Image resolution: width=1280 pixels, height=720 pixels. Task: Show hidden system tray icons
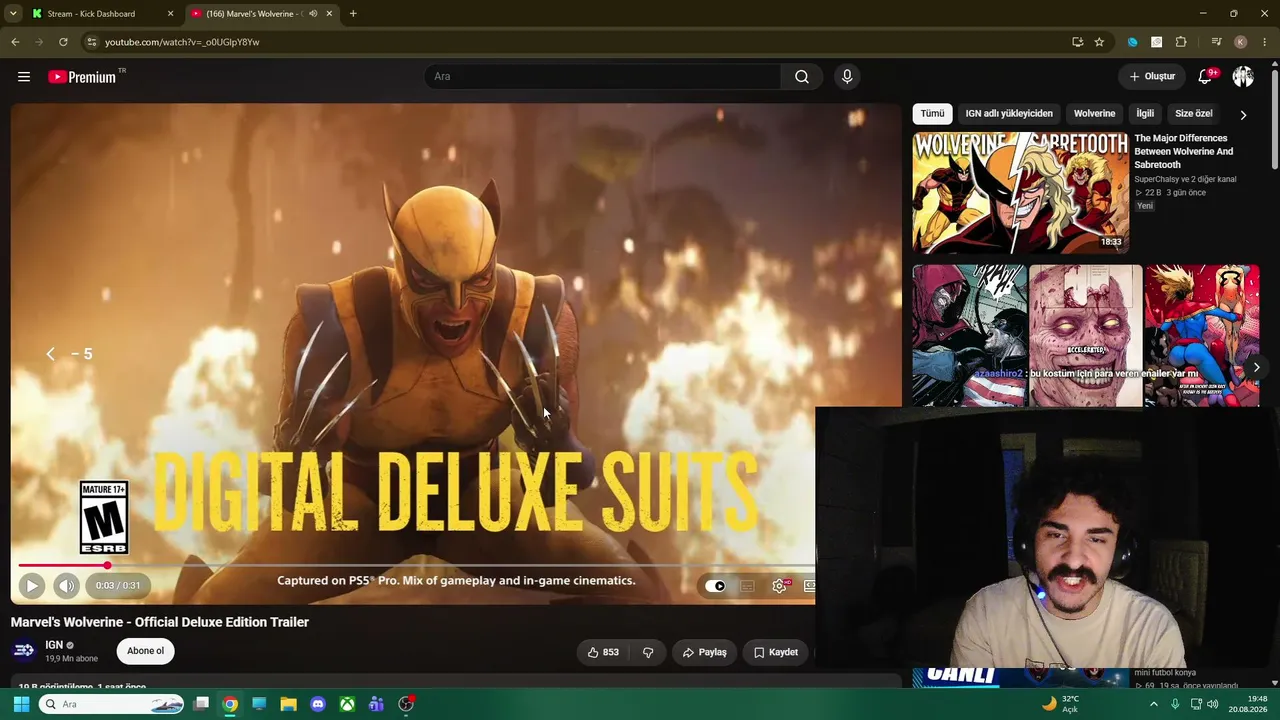pyautogui.click(x=1153, y=704)
